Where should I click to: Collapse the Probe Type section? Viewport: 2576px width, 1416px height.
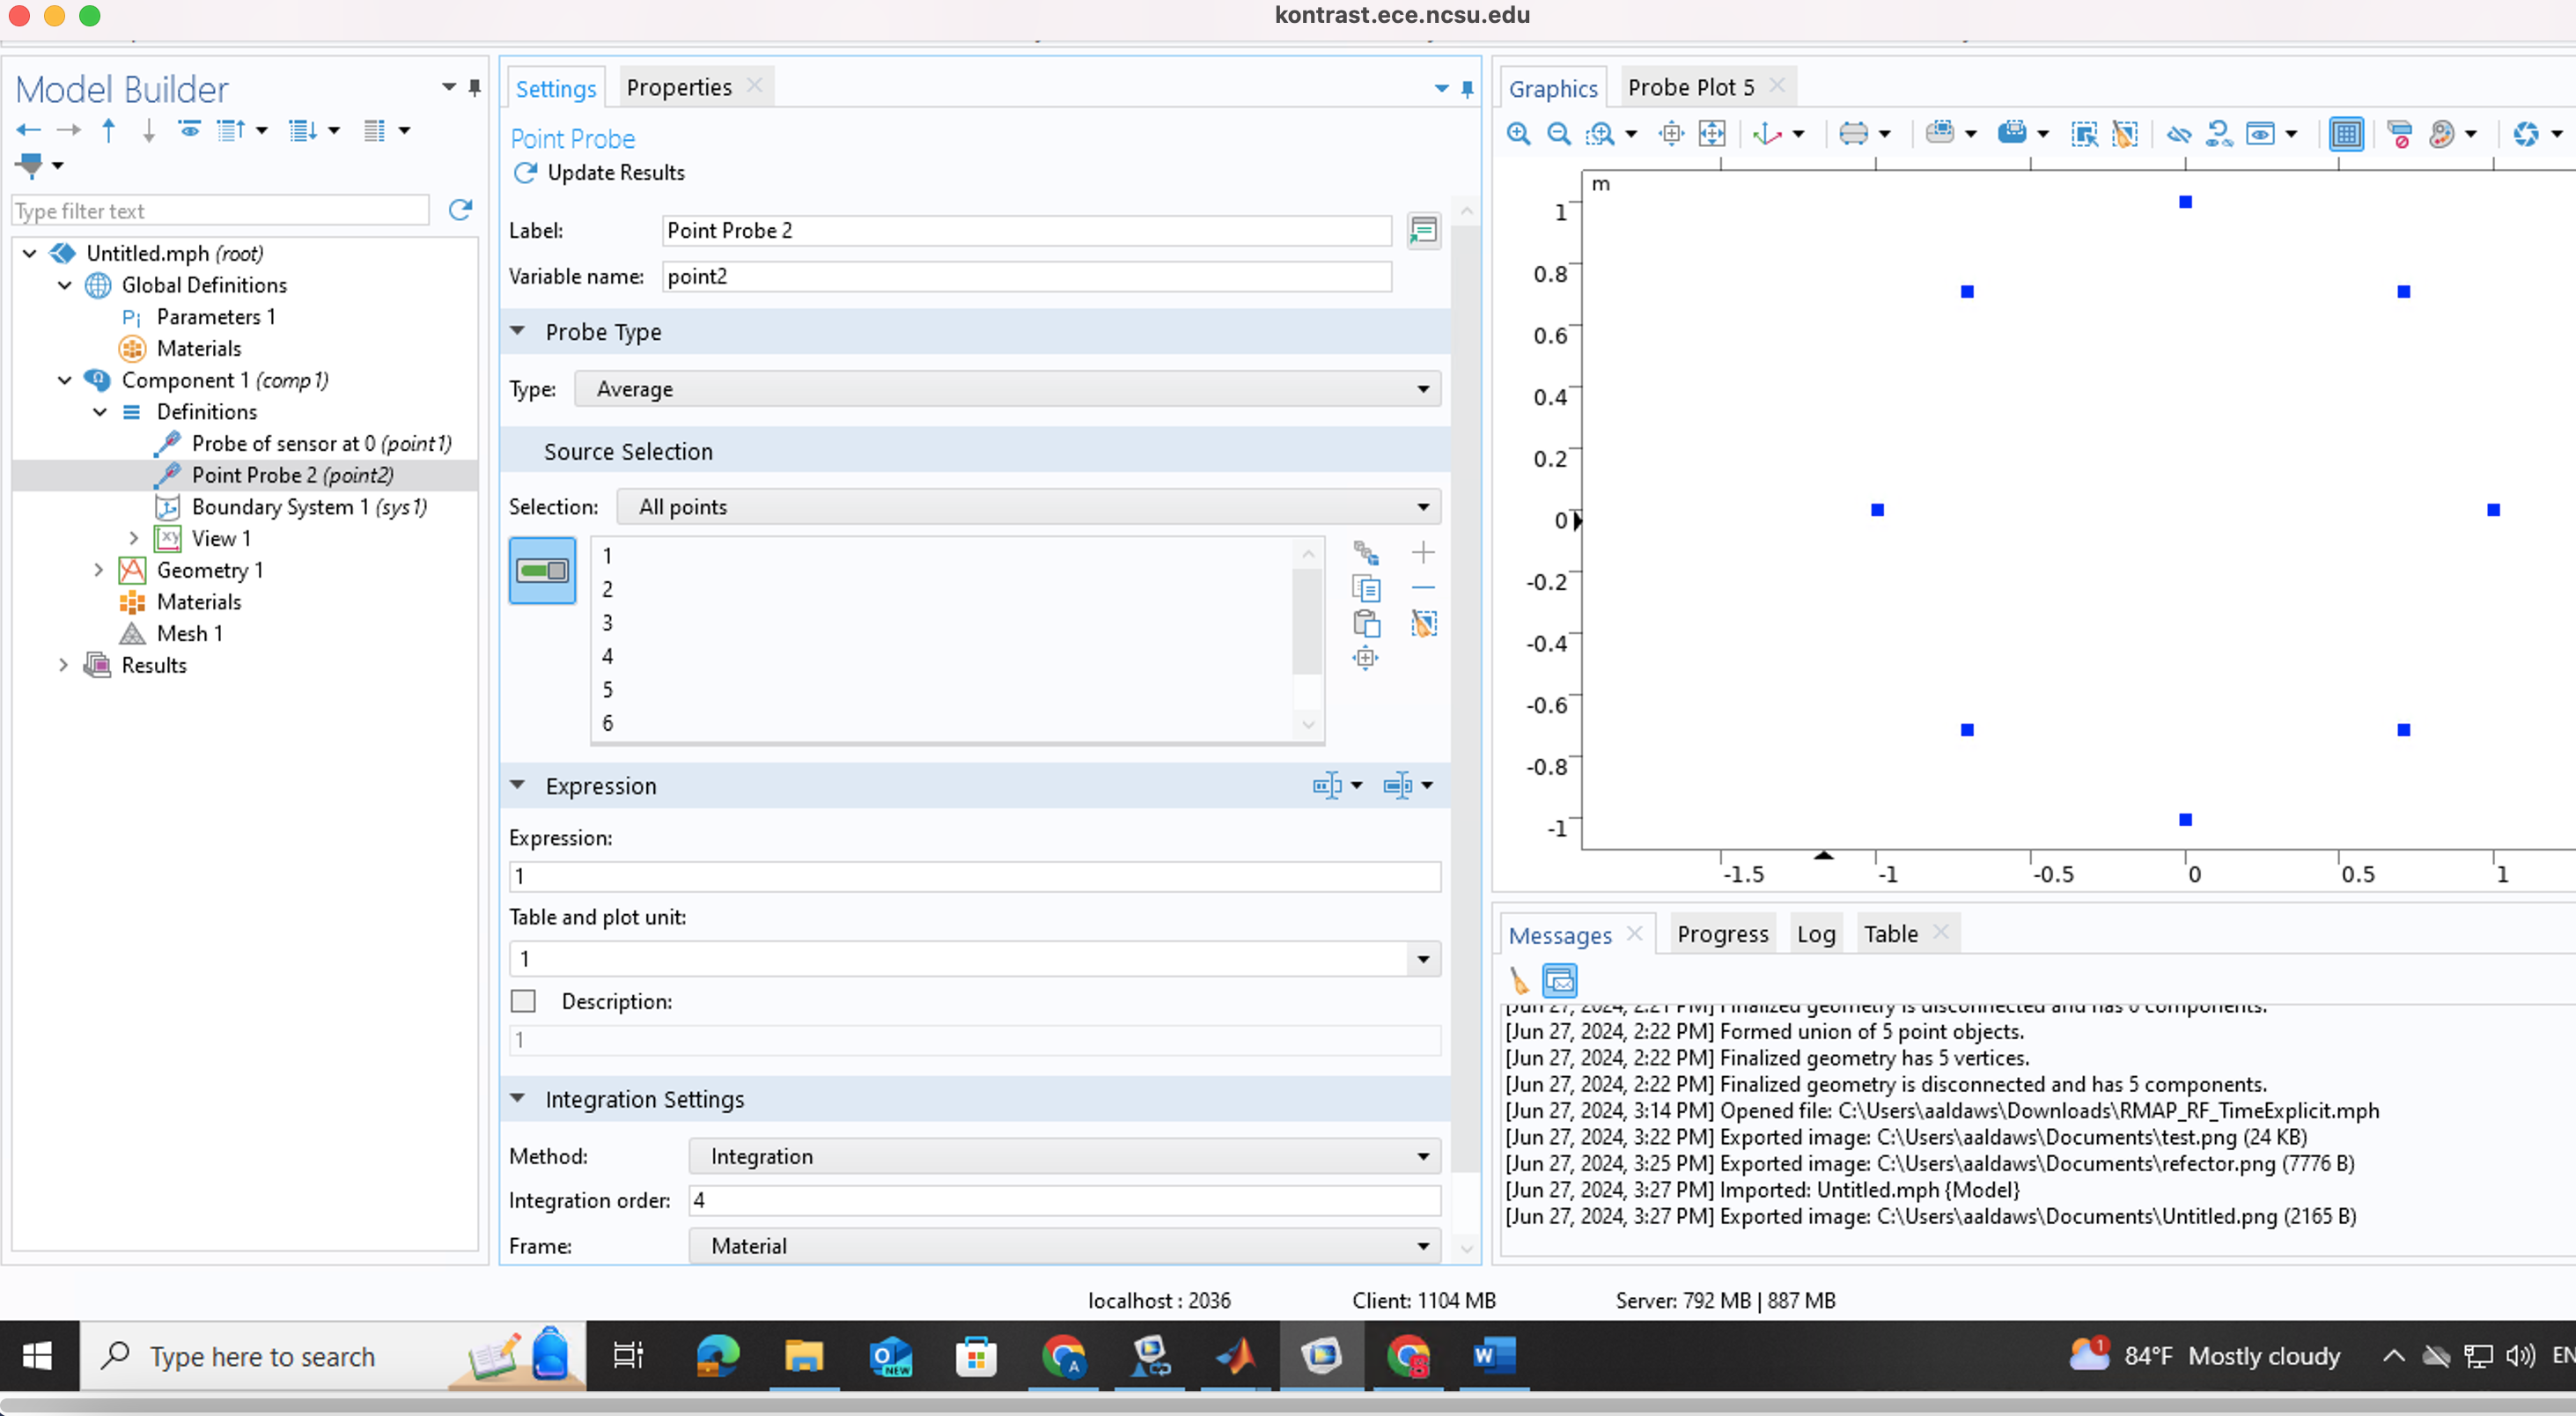tap(518, 331)
